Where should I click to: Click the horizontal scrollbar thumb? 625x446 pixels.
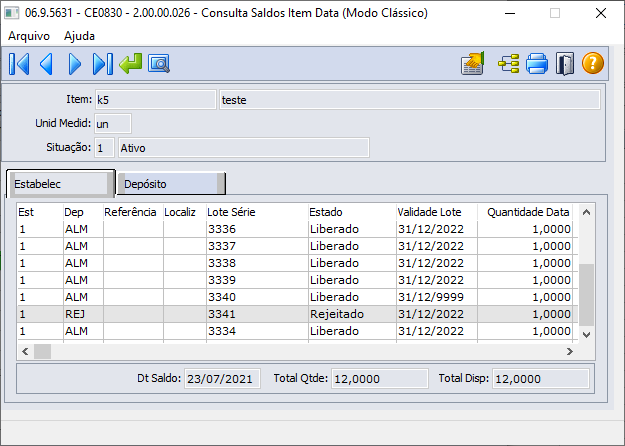pyautogui.click(x=42, y=351)
